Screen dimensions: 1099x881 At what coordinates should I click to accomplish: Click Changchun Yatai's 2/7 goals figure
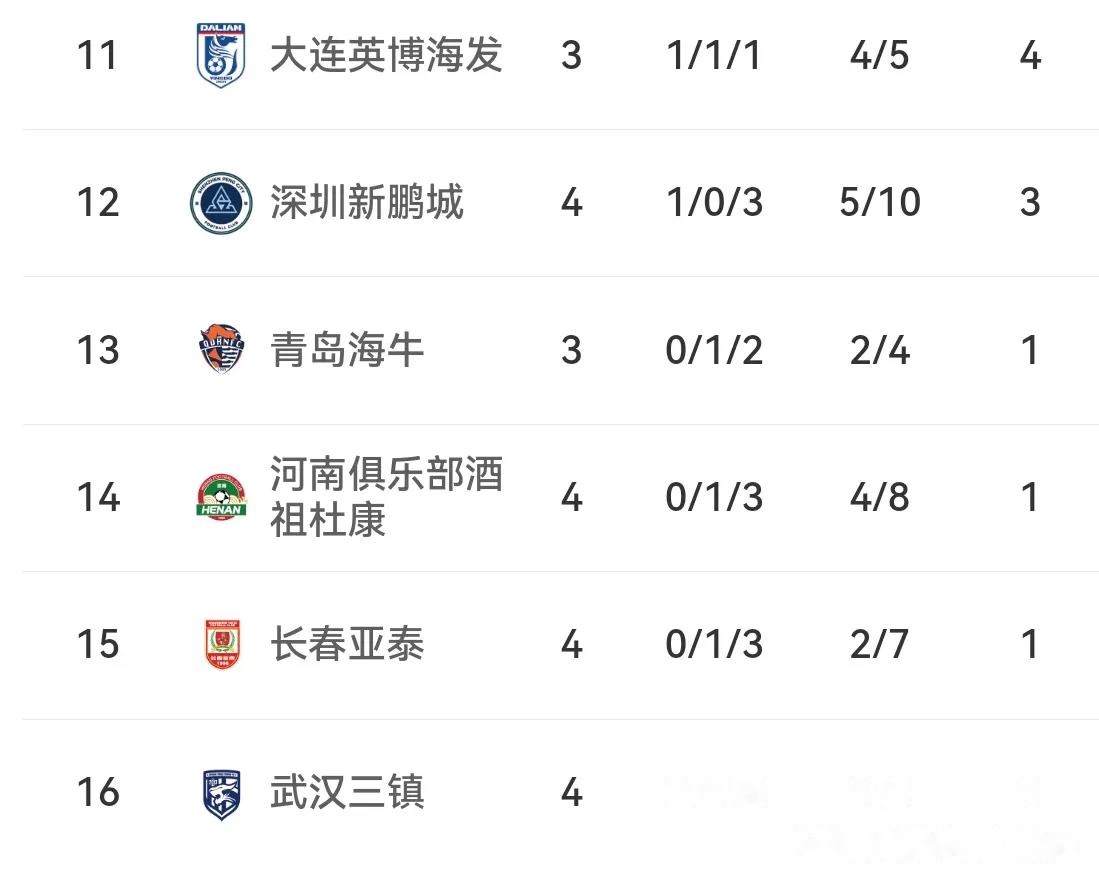(x=880, y=645)
